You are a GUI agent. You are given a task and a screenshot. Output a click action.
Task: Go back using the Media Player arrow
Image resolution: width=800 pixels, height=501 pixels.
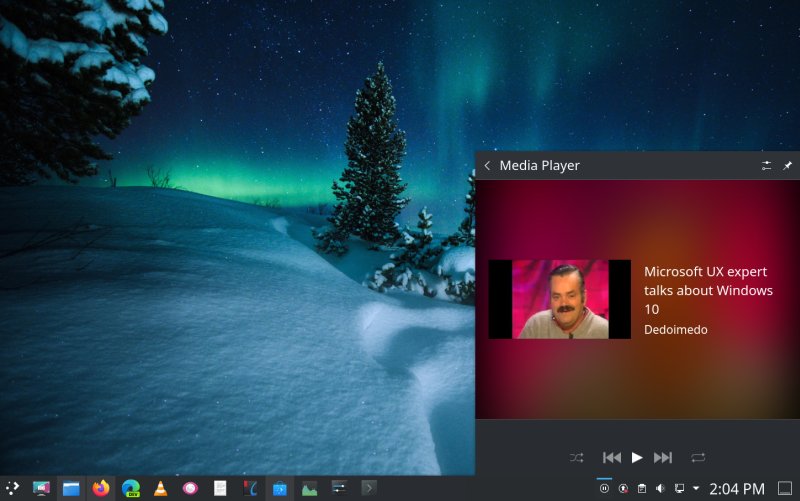tap(487, 166)
